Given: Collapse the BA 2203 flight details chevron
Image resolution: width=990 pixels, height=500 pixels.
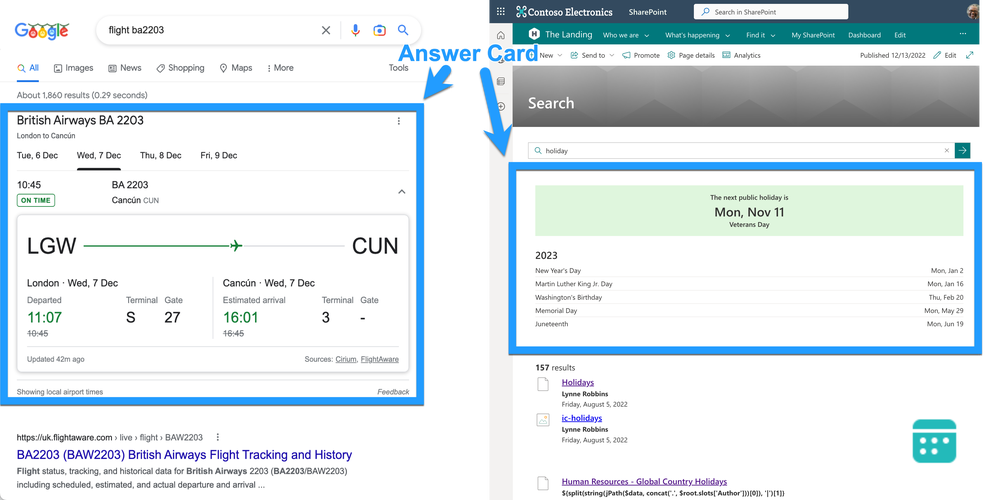Looking at the screenshot, I should pyautogui.click(x=402, y=191).
